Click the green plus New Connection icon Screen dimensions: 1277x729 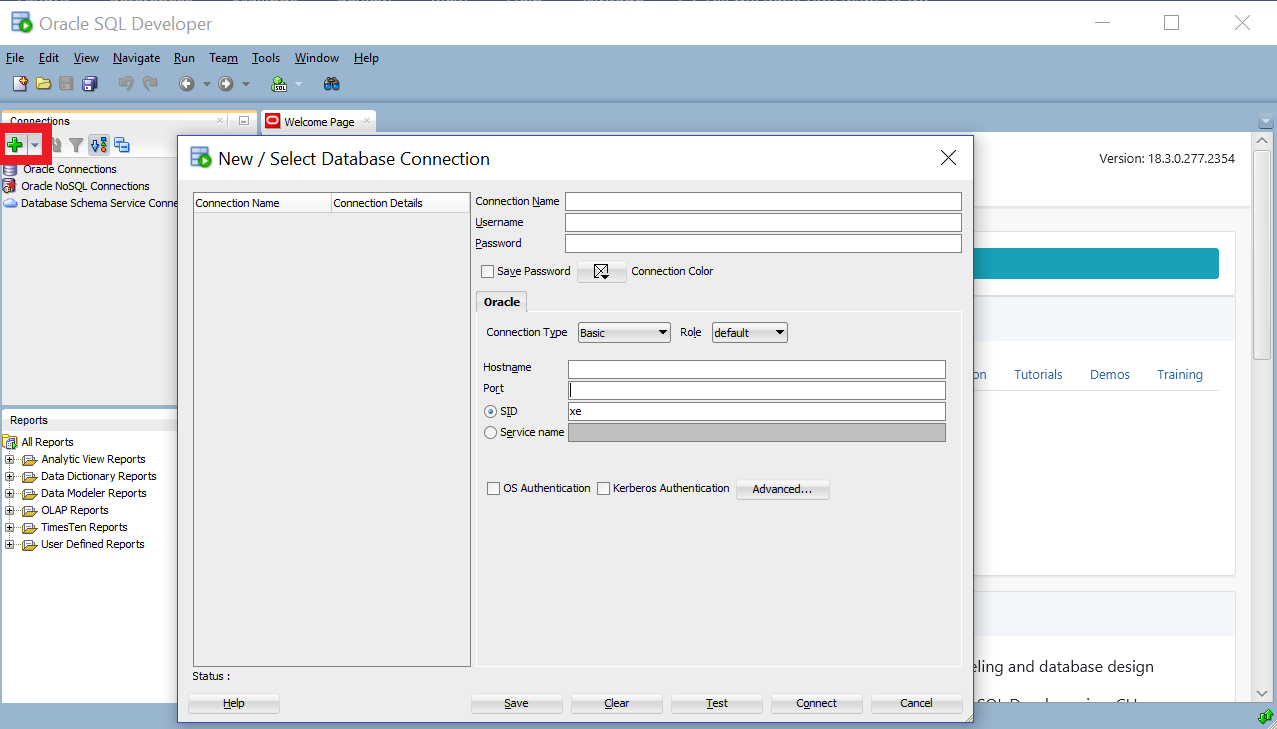point(14,145)
